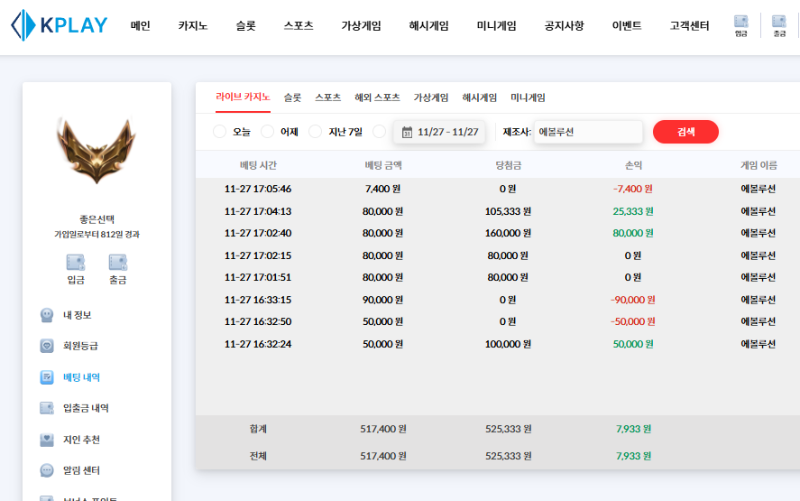Image resolution: width=800 pixels, height=501 pixels.
Task: Switch to the 해시게임 history tab
Action: point(479,97)
